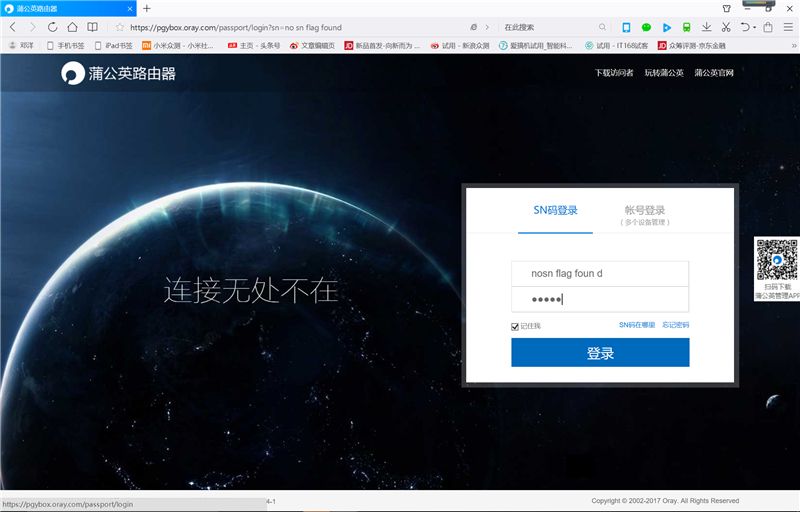Open the green train toolbar icon
The width and height of the screenshot is (800, 512).
[x=687, y=27]
